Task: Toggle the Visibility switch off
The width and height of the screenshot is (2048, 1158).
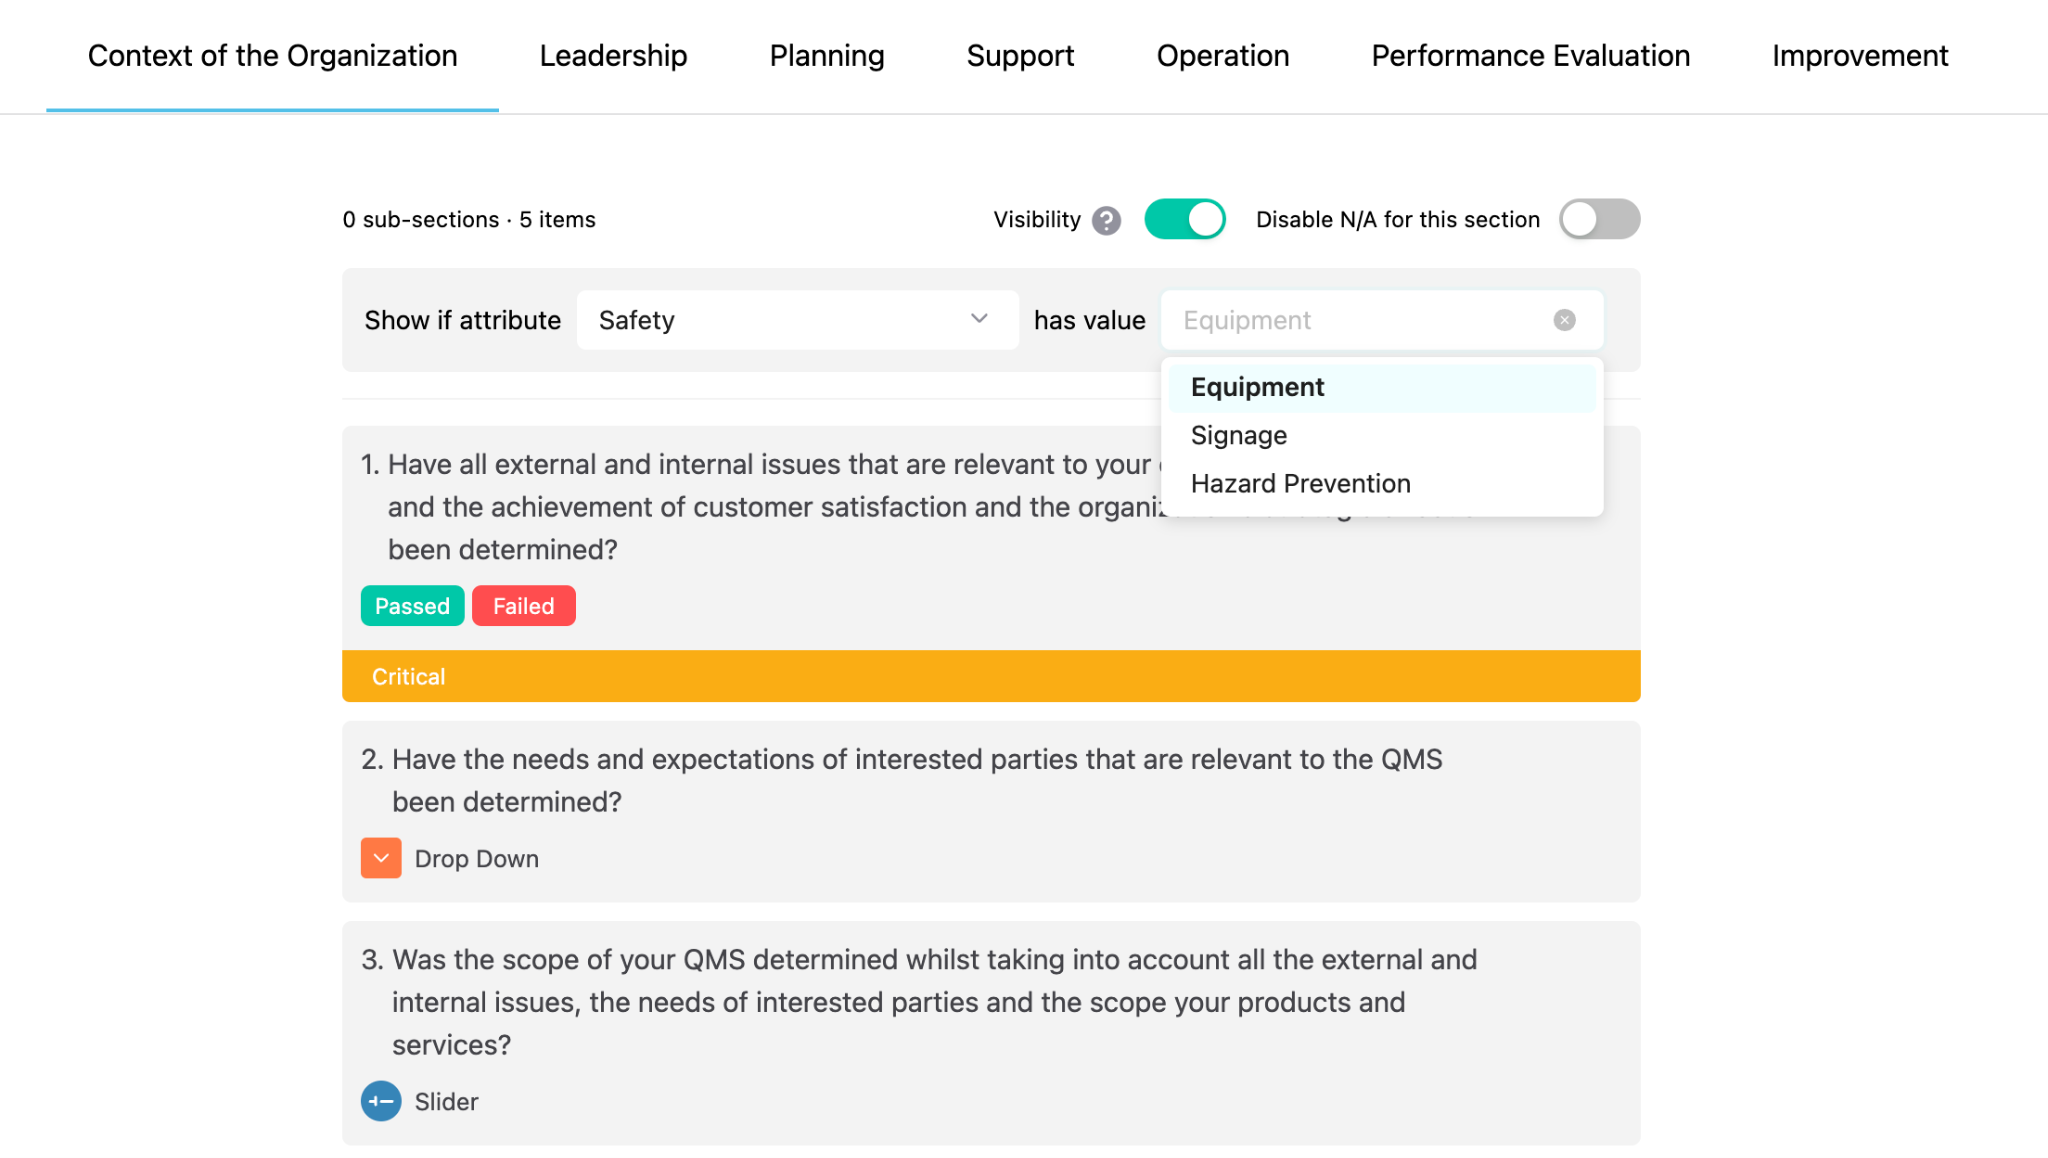Action: [1185, 219]
